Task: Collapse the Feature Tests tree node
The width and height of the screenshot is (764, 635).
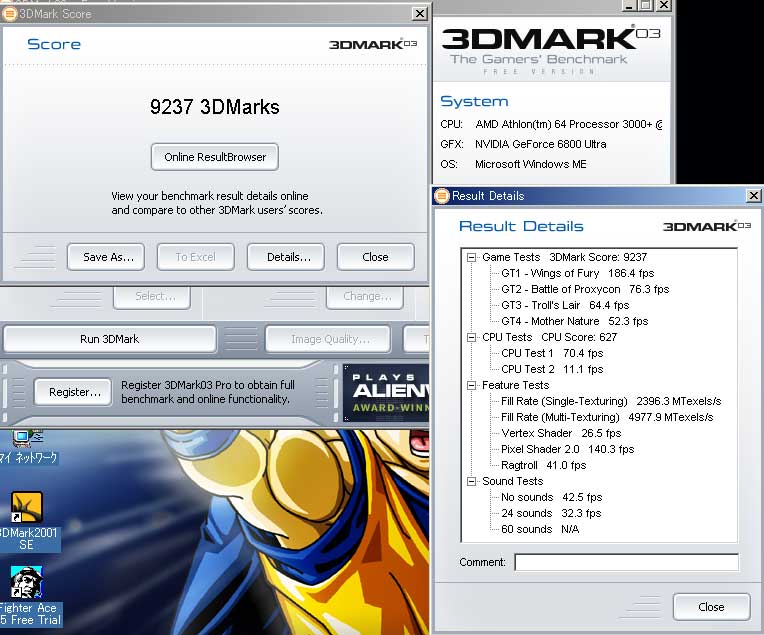Action: tap(471, 385)
